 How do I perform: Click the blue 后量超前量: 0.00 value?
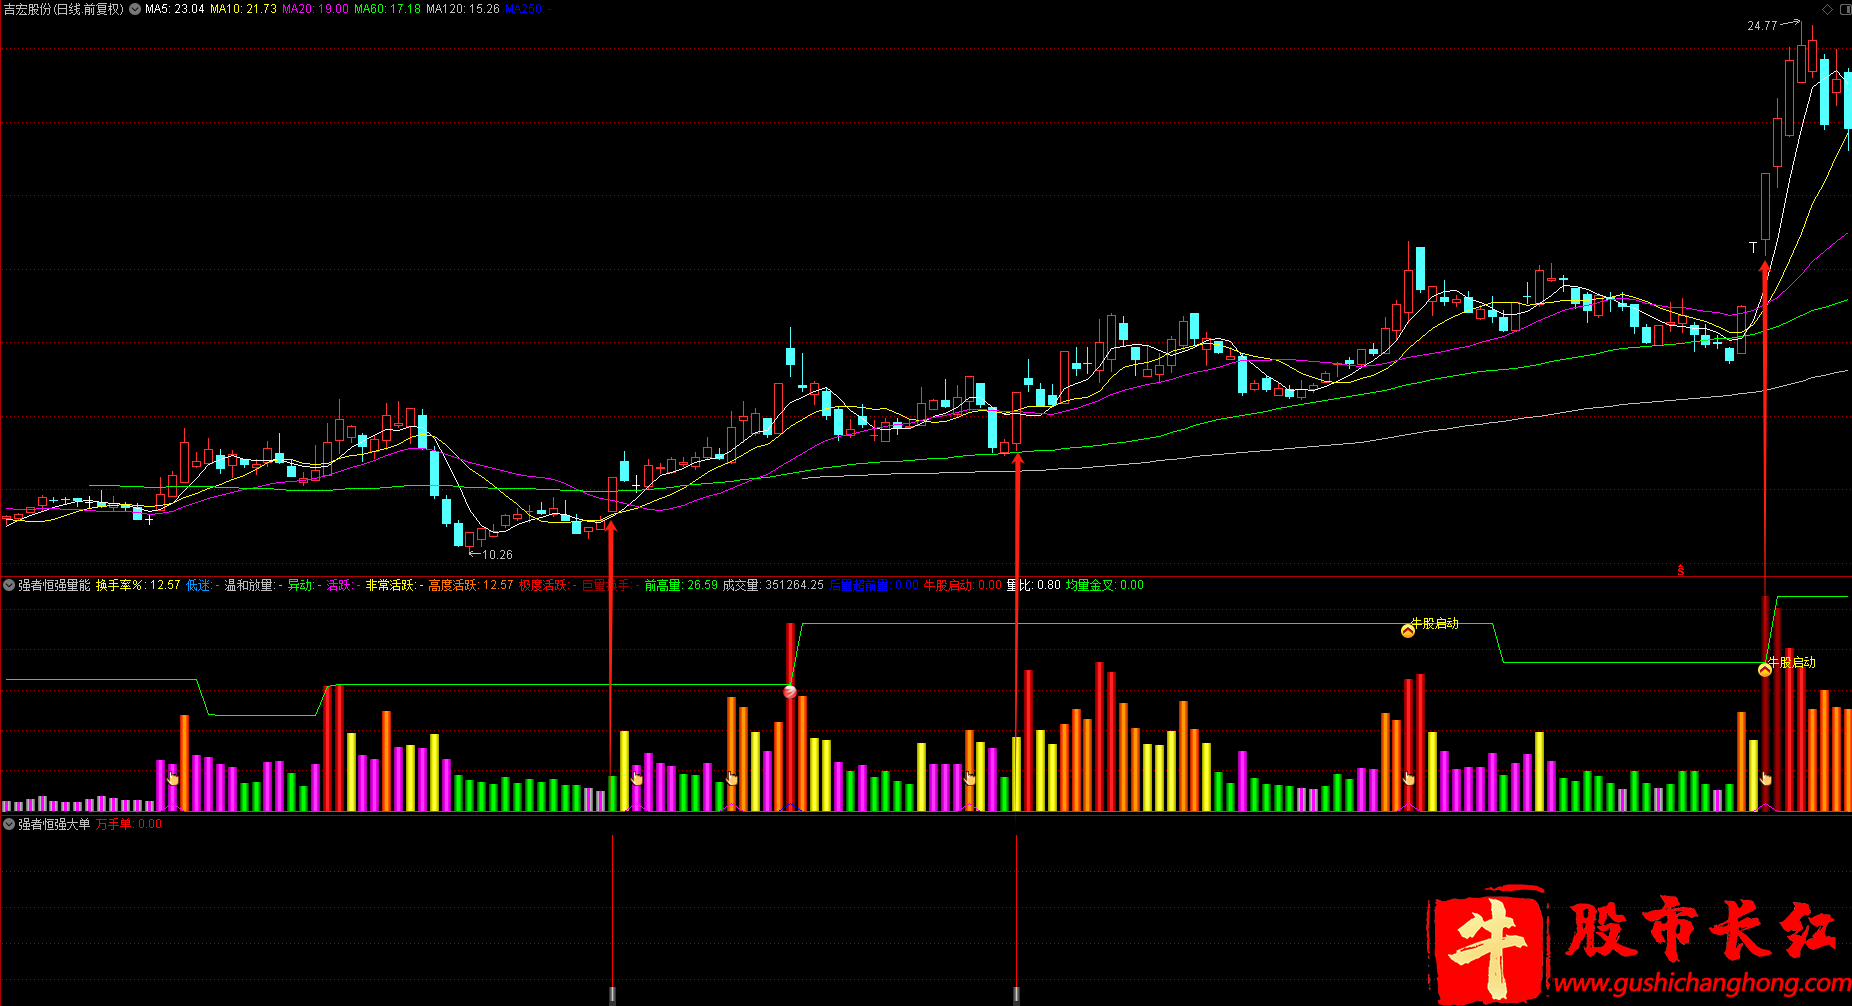click(x=874, y=585)
